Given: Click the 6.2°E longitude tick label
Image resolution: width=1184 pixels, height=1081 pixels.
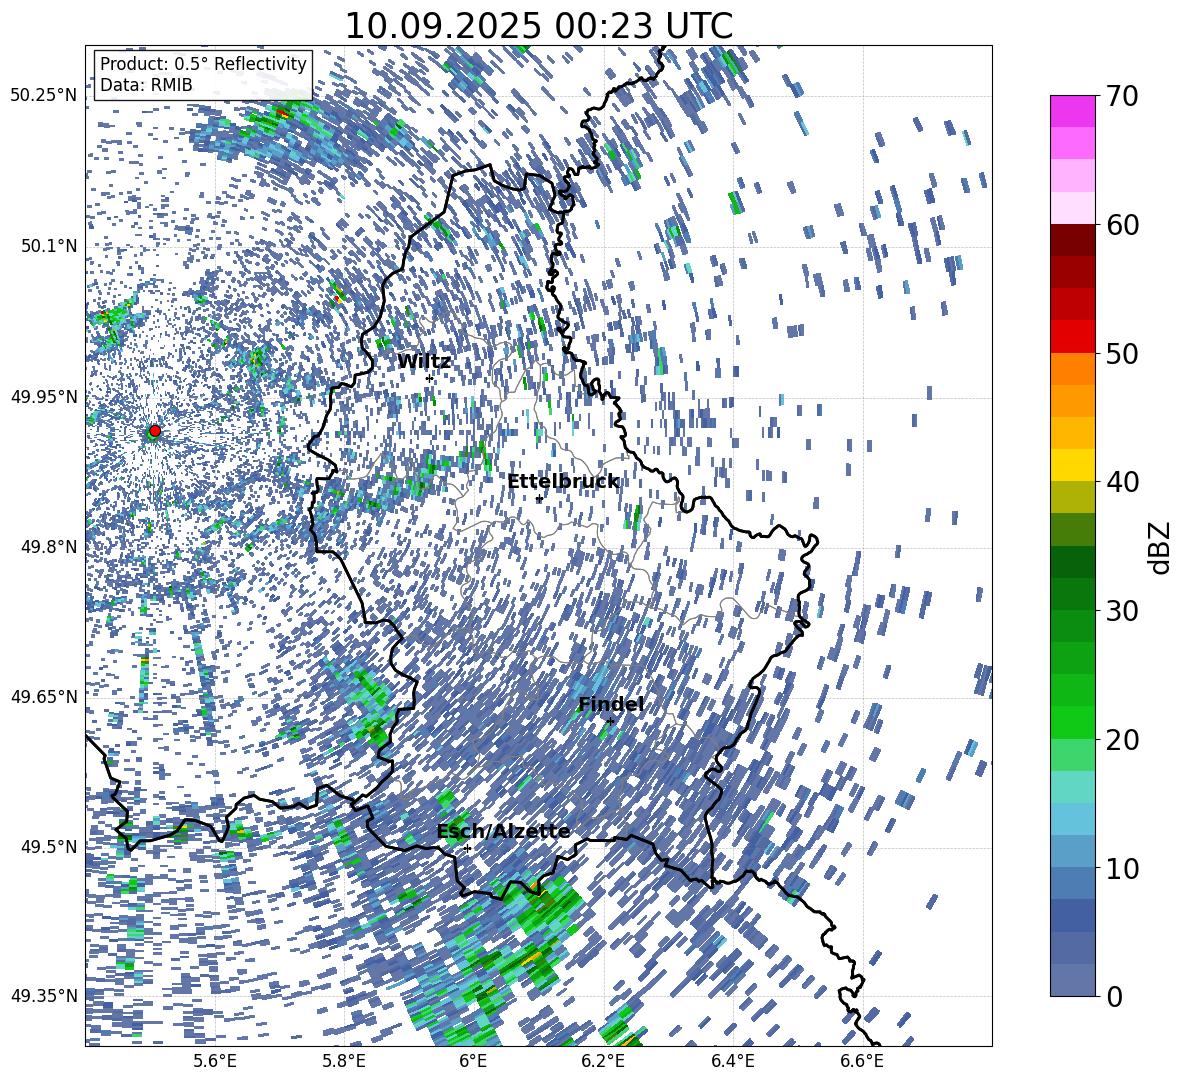Looking at the screenshot, I should tap(603, 1062).
